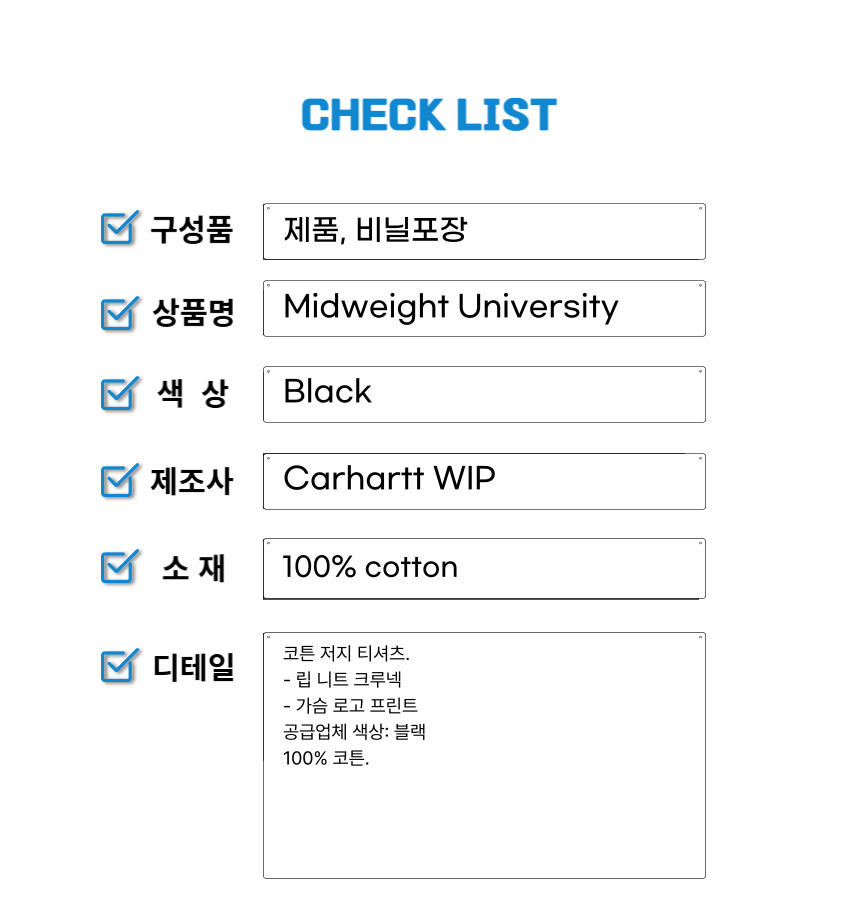
Task: Select the Black color field
Action: point(484,394)
